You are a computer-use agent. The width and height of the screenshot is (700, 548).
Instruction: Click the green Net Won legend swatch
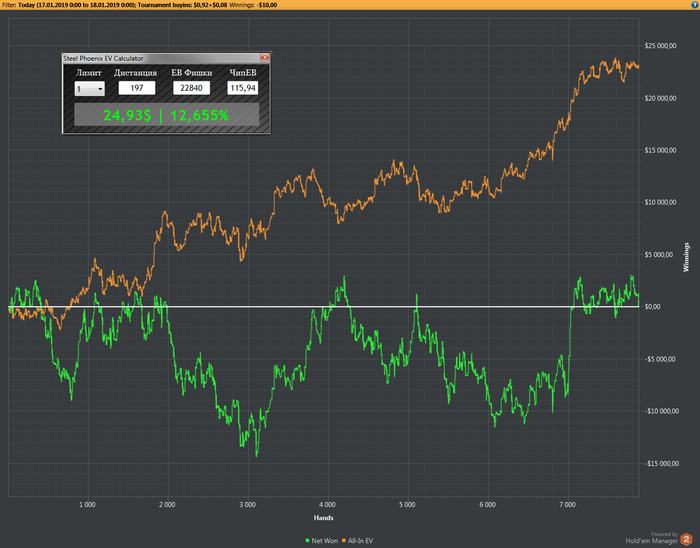click(x=307, y=540)
